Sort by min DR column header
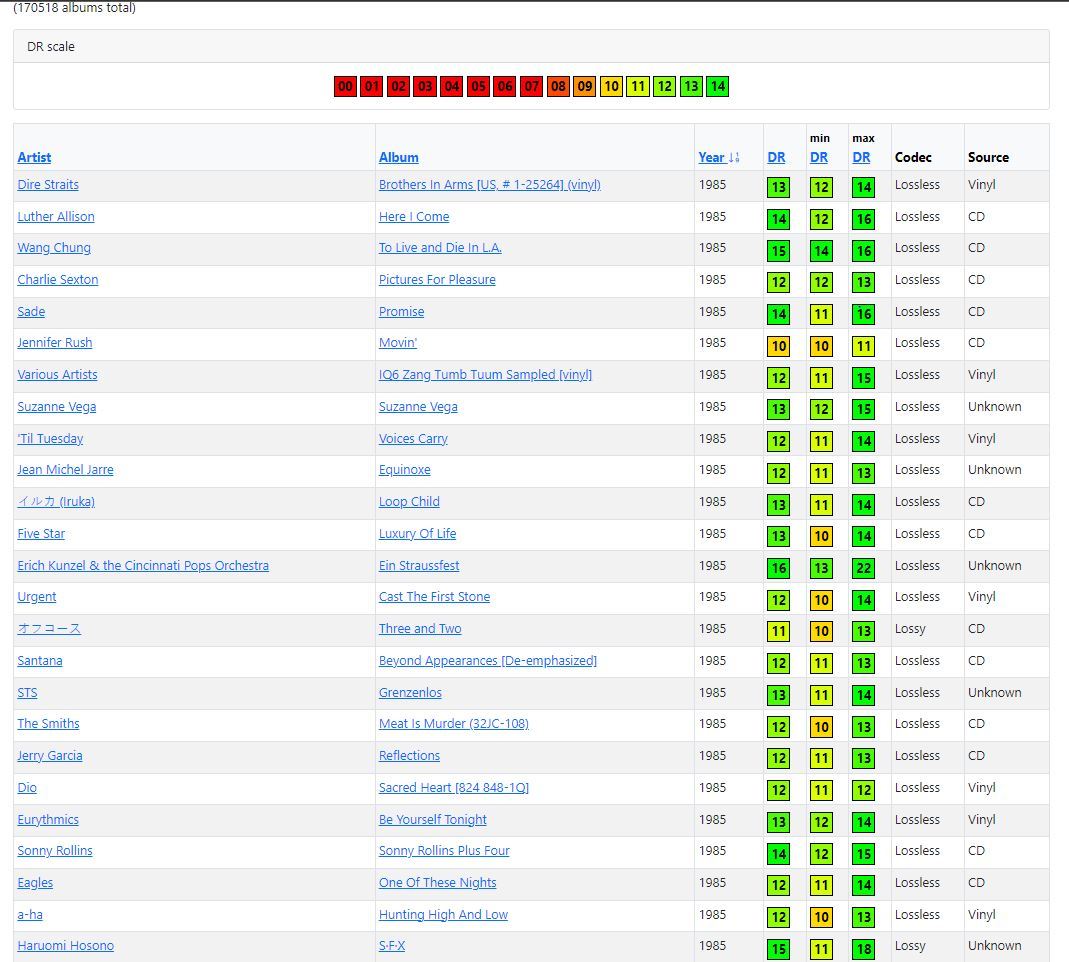The width and height of the screenshot is (1069, 962). pyautogui.click(x=819, y=157)
